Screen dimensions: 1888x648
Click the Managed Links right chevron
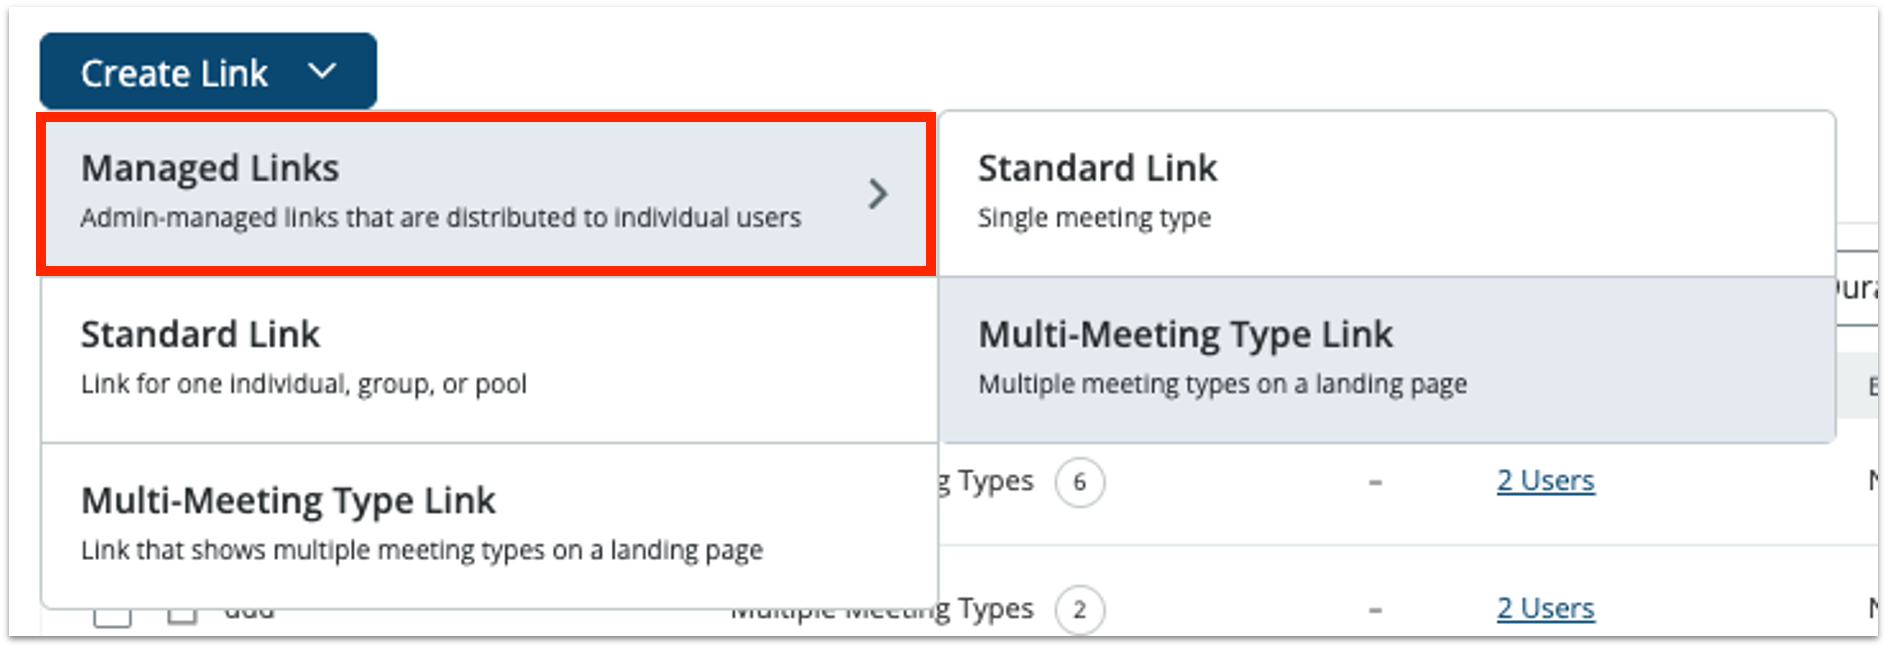[x=877, y=193]
